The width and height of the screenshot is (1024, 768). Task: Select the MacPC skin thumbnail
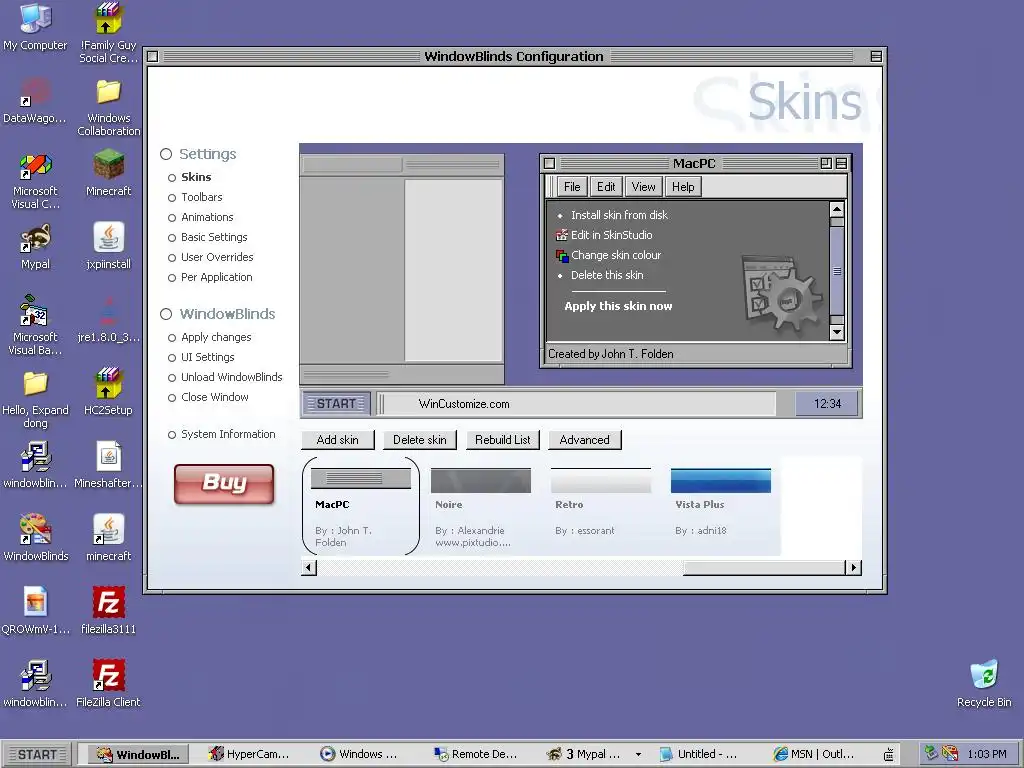tap(360, 506)
